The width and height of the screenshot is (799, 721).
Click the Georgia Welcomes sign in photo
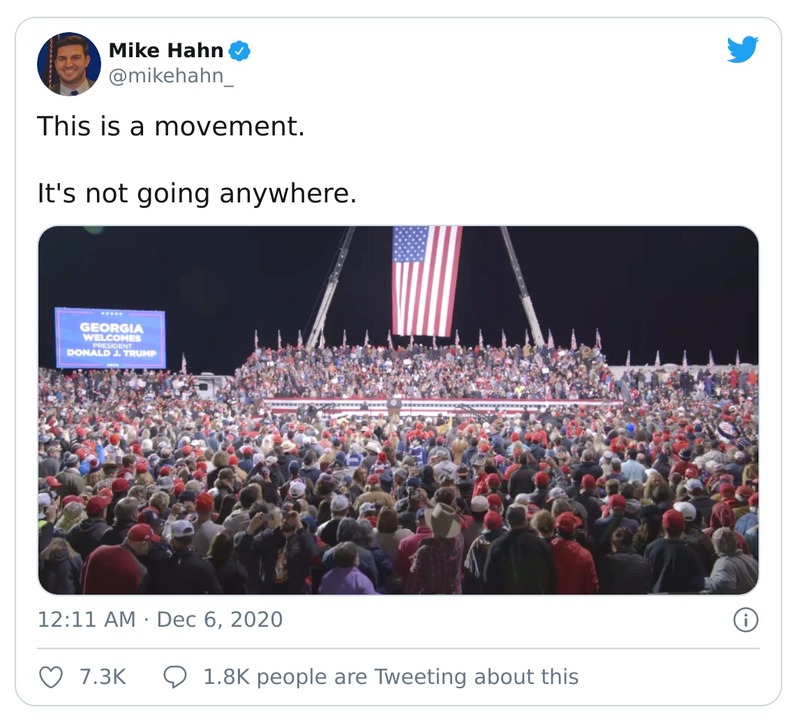pos(110,338)
